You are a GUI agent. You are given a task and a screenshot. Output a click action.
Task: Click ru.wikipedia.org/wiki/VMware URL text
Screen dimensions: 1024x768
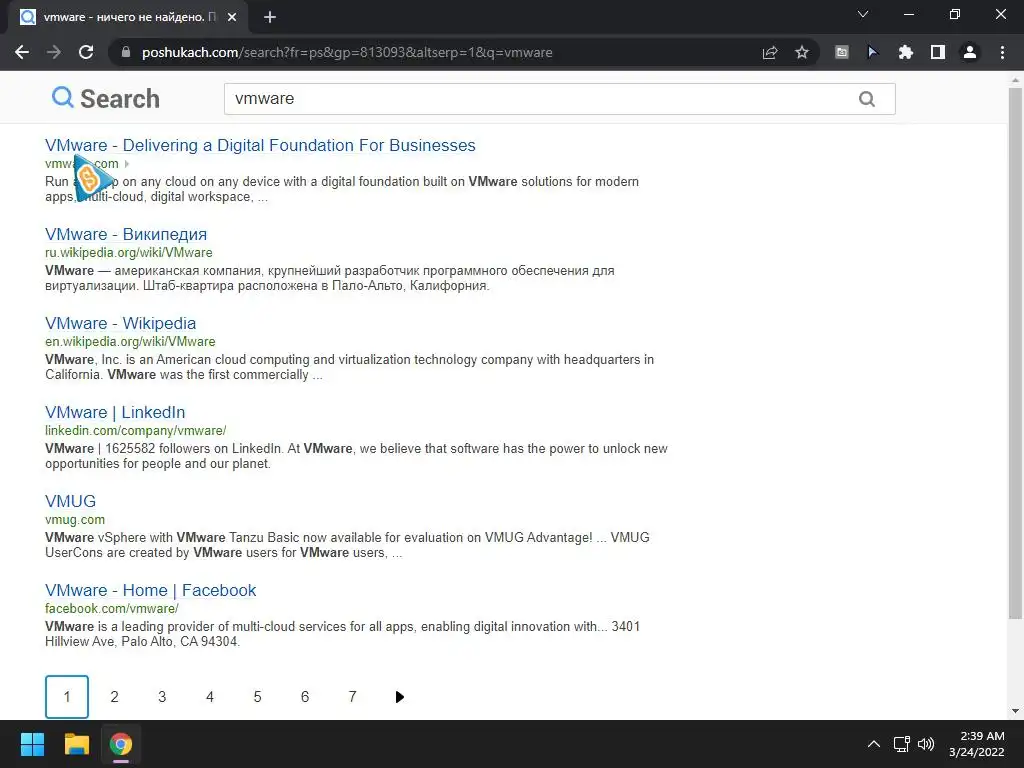point(129,253)
